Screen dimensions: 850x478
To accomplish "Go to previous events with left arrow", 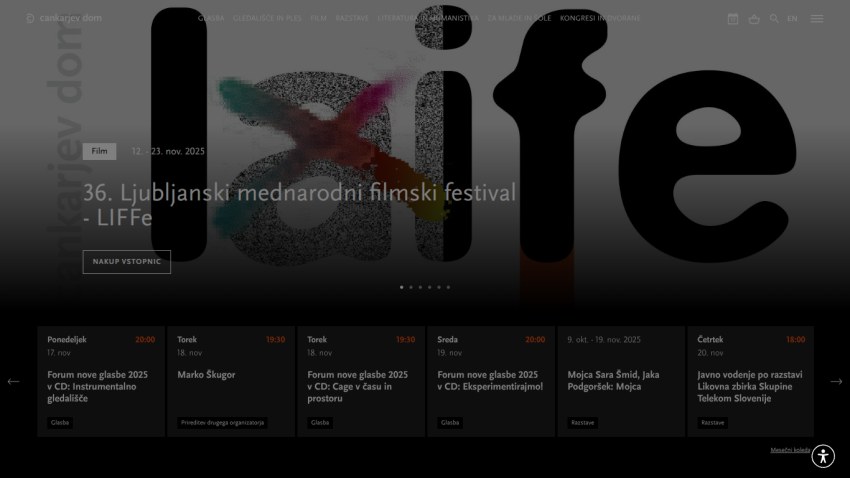I will [14, 382].
